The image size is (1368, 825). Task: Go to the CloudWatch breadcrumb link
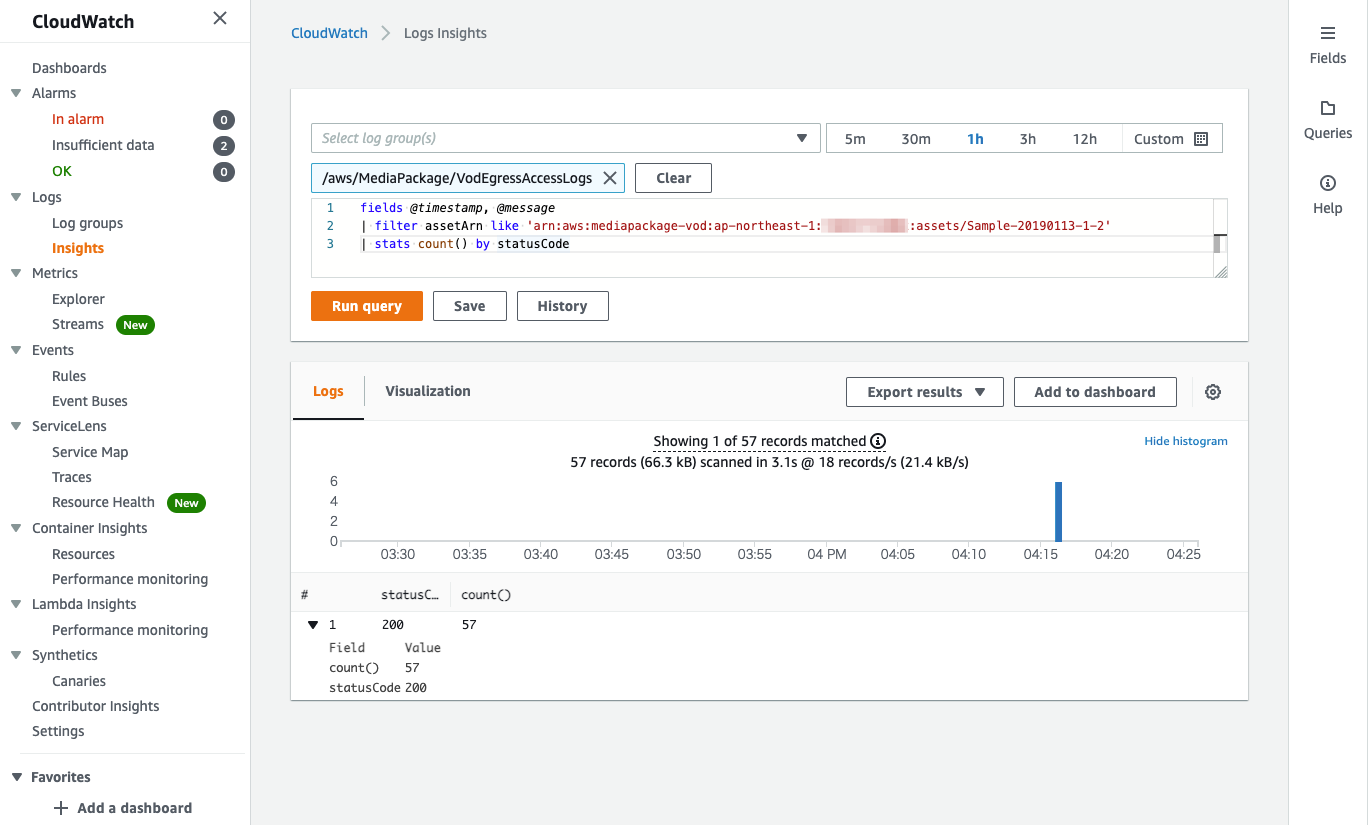[x=330, y=33]
